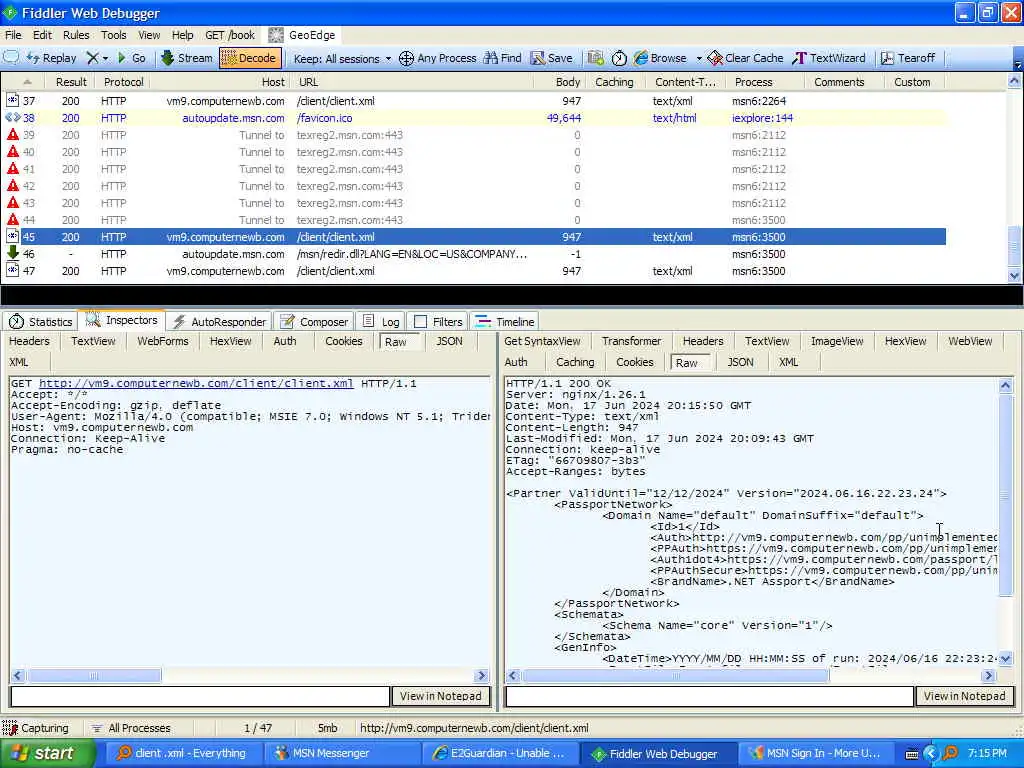Select request Cookies inspector tab
The width and height of the screenshot is (1024, 768).
click(344, 341)
